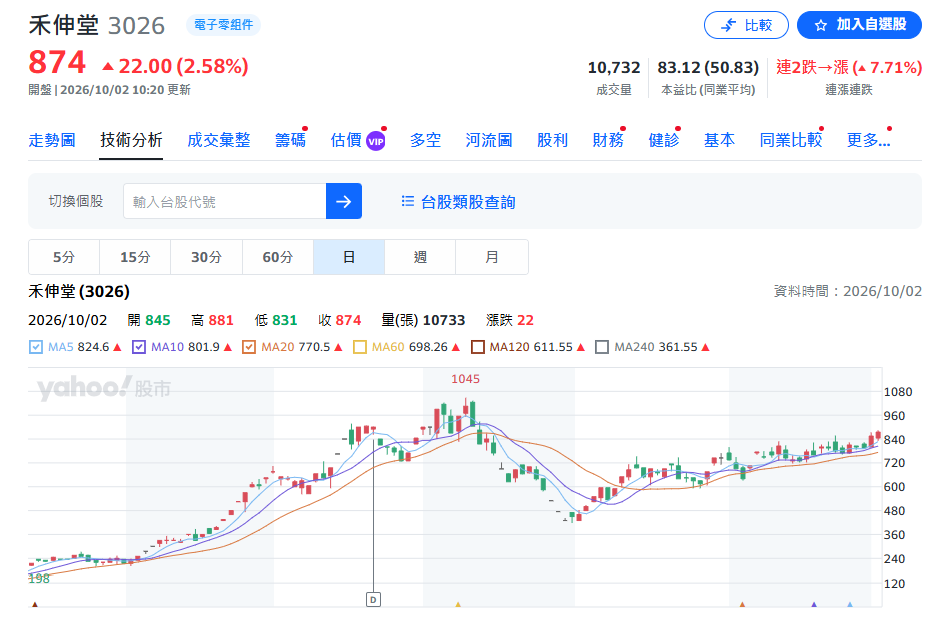This screenshot has width=927, height=620.
Task: Toggle the MA5 moving average checkbox
Action: click(35, 347)
